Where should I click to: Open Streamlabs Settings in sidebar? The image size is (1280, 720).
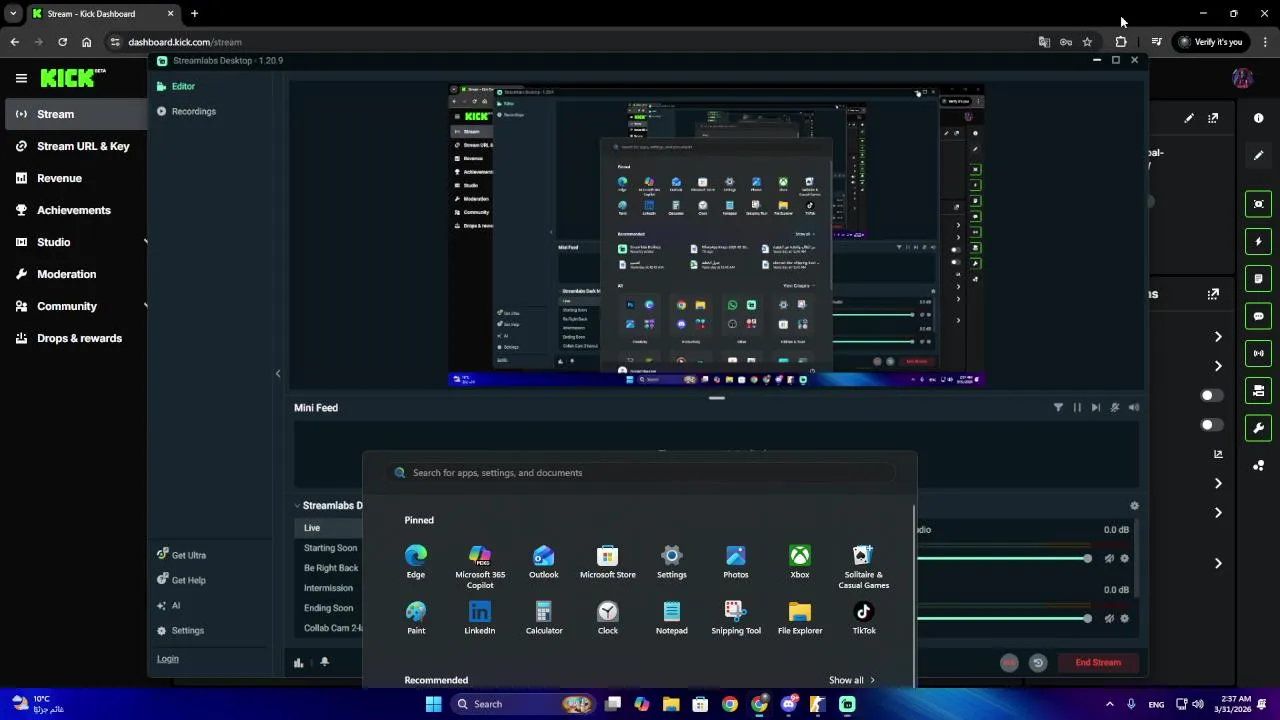(180, 630)
